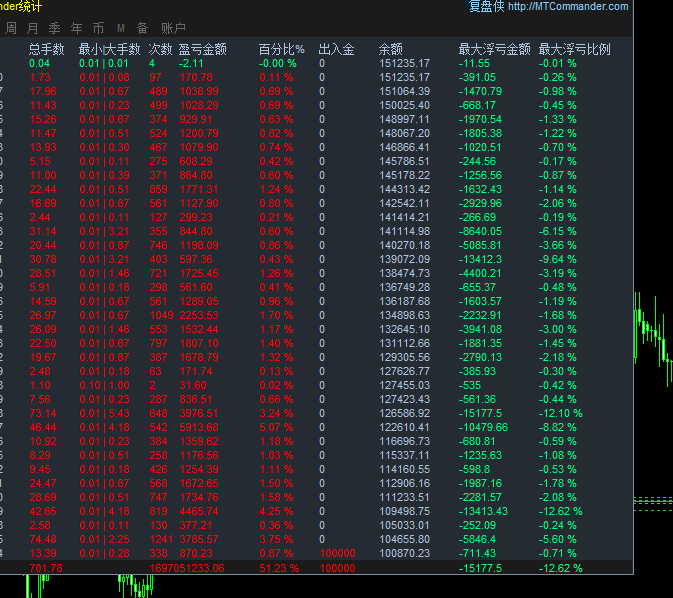
Task: Switch to the 币 (currency) tab
Action: pyautogui.click(x=98, y=28)
